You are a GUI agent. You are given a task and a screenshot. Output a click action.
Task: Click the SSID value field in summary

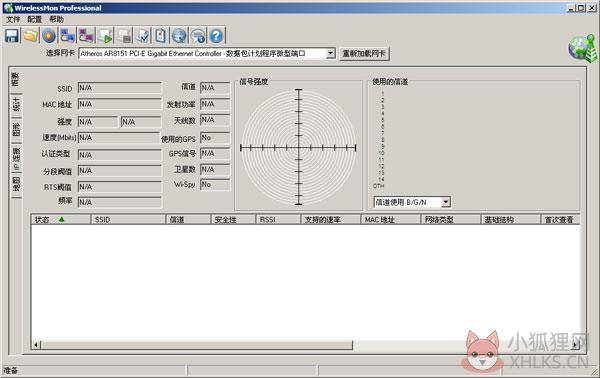(x=119, y=88)
